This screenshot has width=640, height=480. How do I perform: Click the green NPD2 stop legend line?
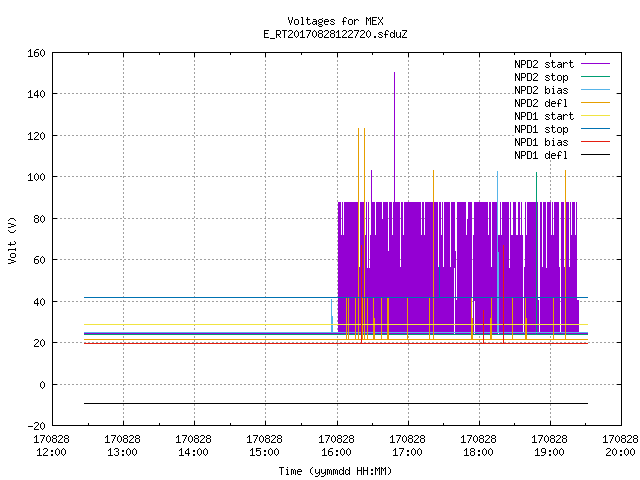[x=595, y=76]
